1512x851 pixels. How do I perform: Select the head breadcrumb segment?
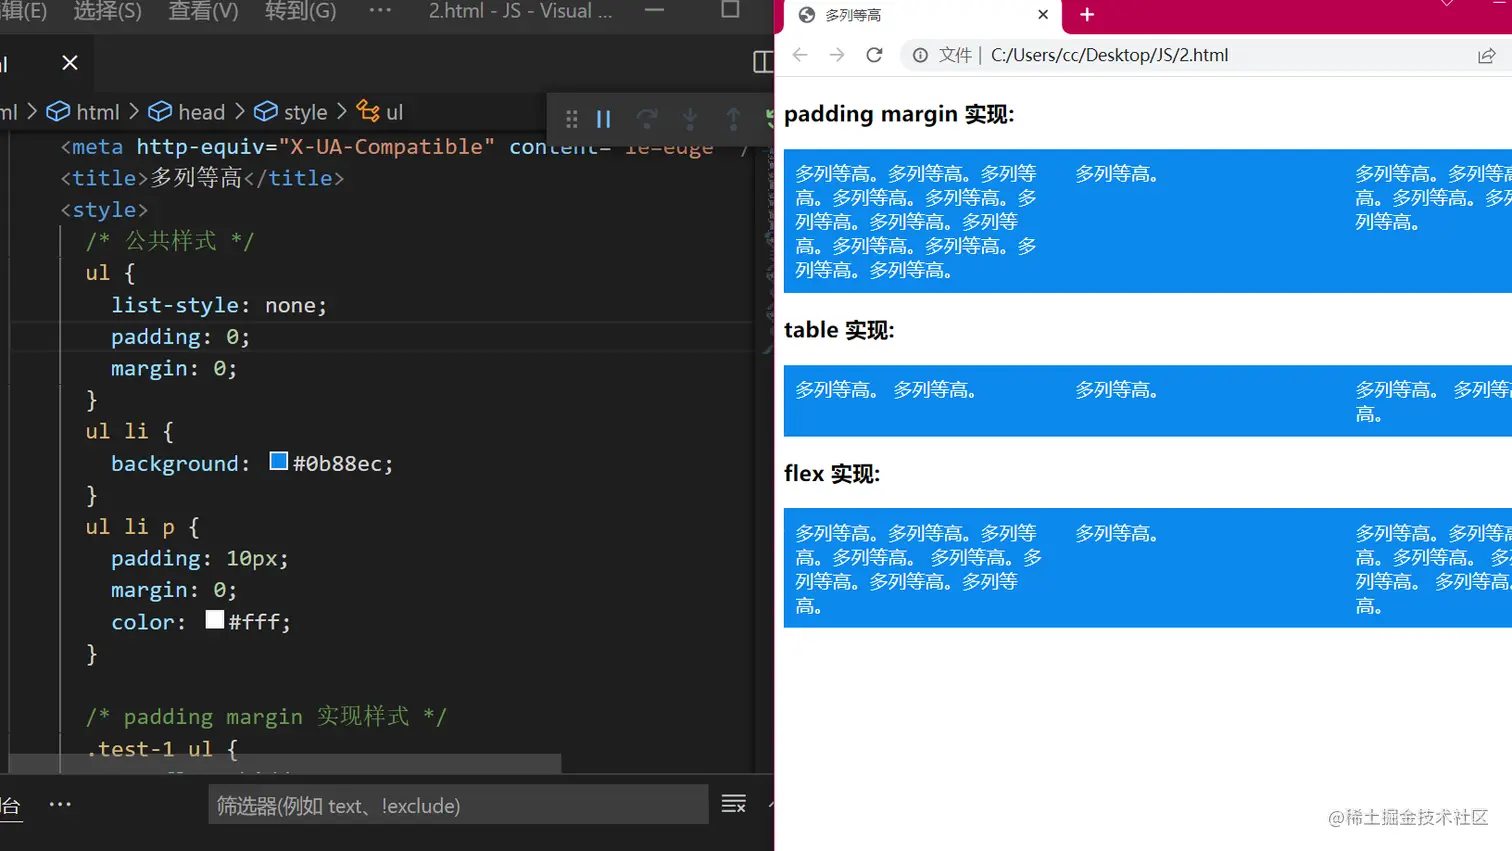187,112
